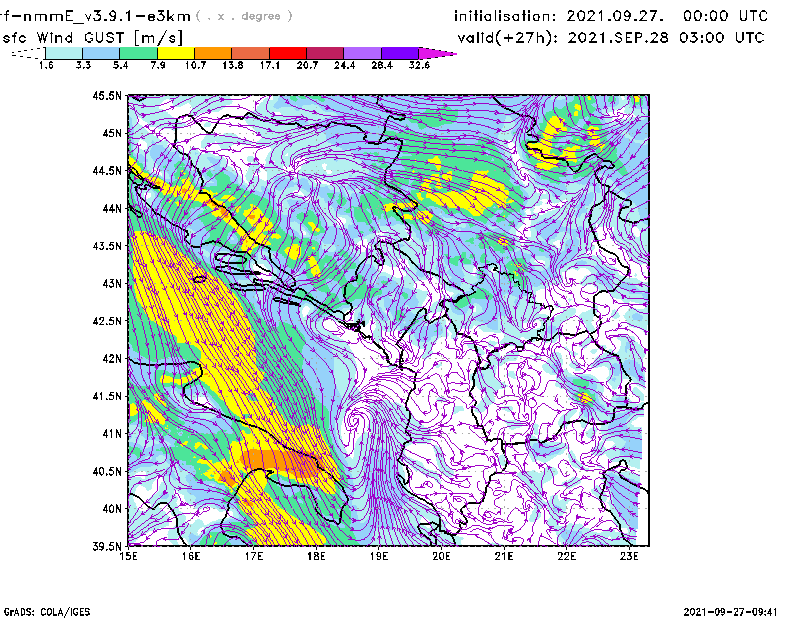Screen dimensions: 800x618
Task: Click the light cyan legend swatch (1.6–3.3)
Action: pyautogui.click(x=64, y=53)
